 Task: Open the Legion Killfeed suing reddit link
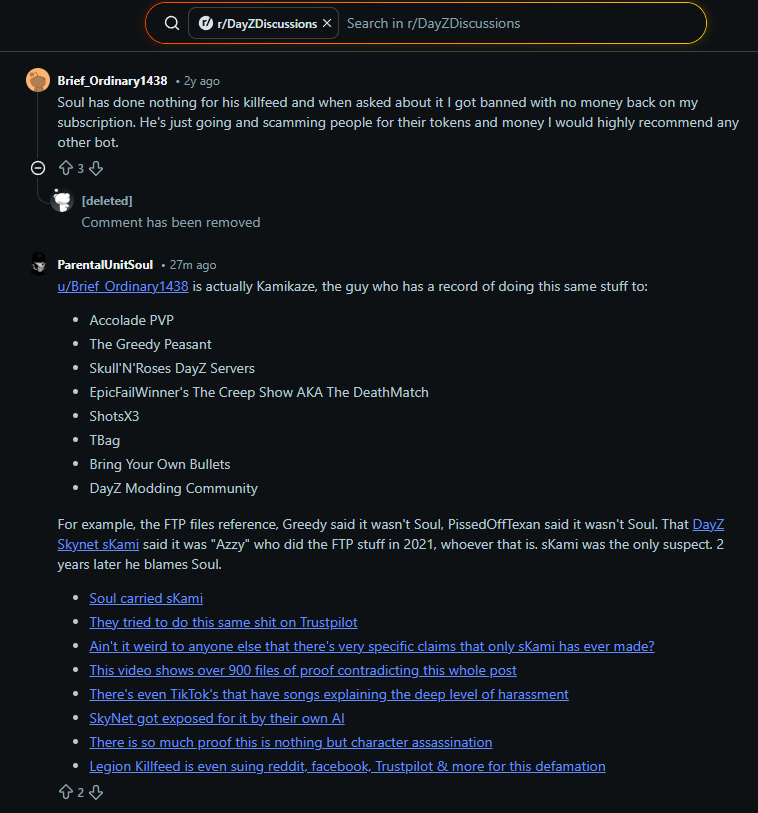tap(347, 766)
